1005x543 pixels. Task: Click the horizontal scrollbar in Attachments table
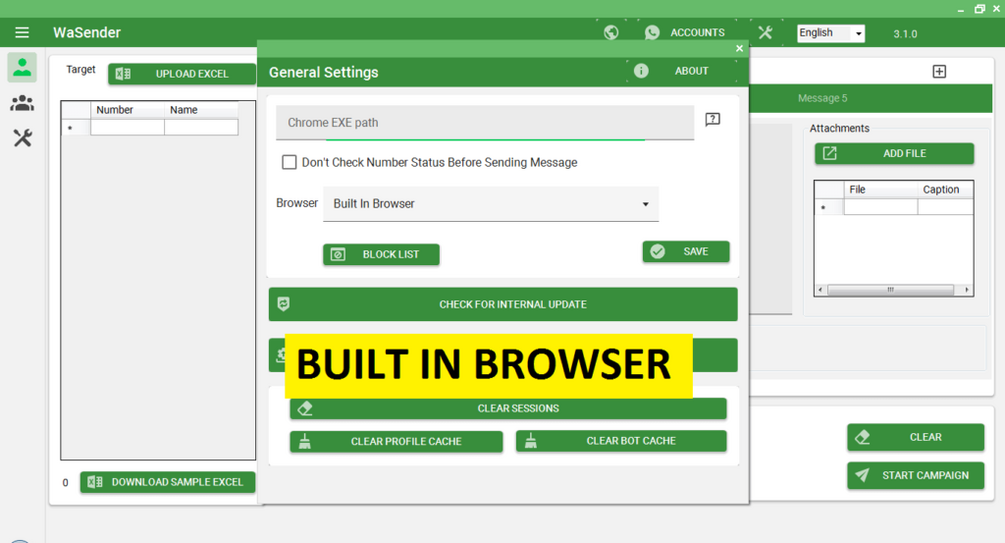(890, 290)
